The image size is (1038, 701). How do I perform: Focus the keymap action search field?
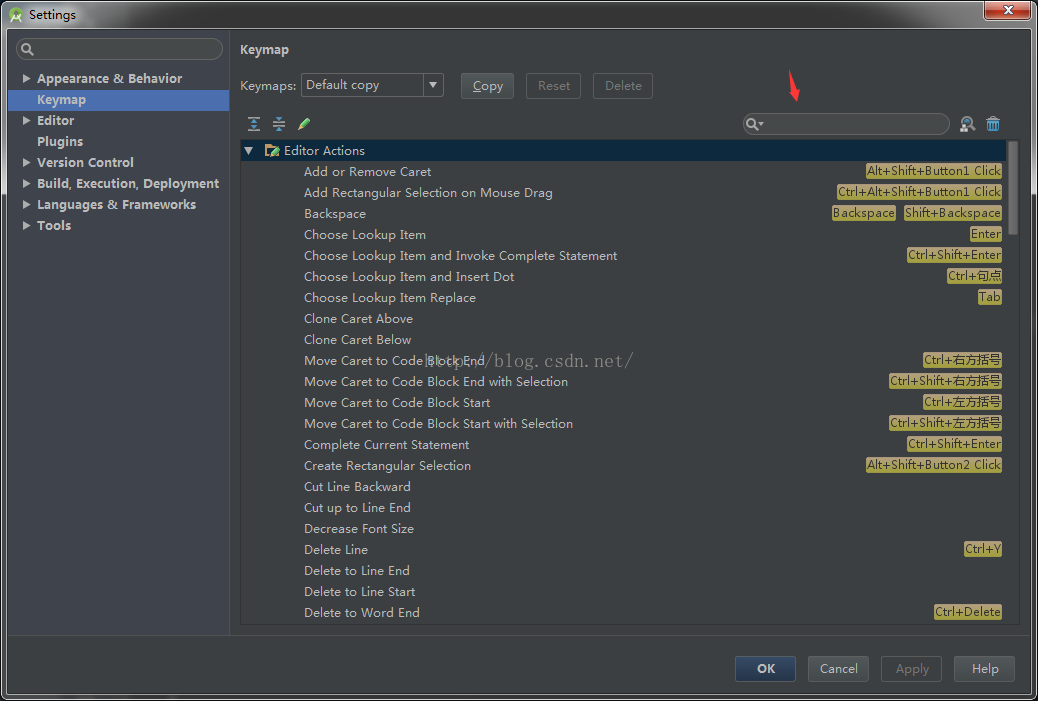tap(846, 124)
